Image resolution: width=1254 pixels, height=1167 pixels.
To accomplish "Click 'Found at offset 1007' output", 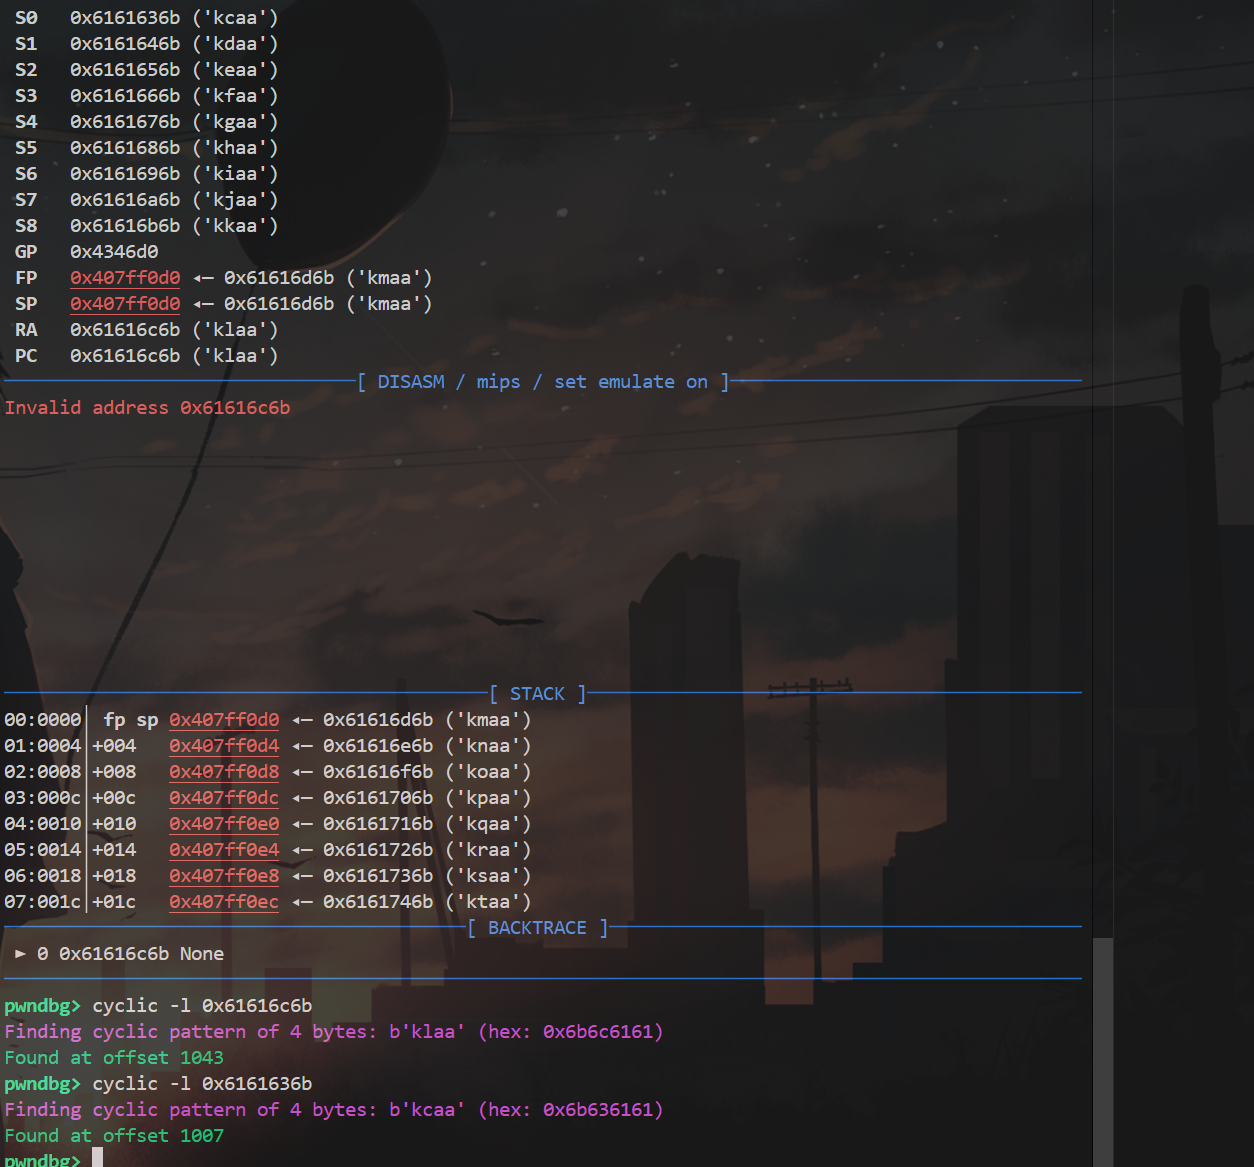I will [114, 1136].
